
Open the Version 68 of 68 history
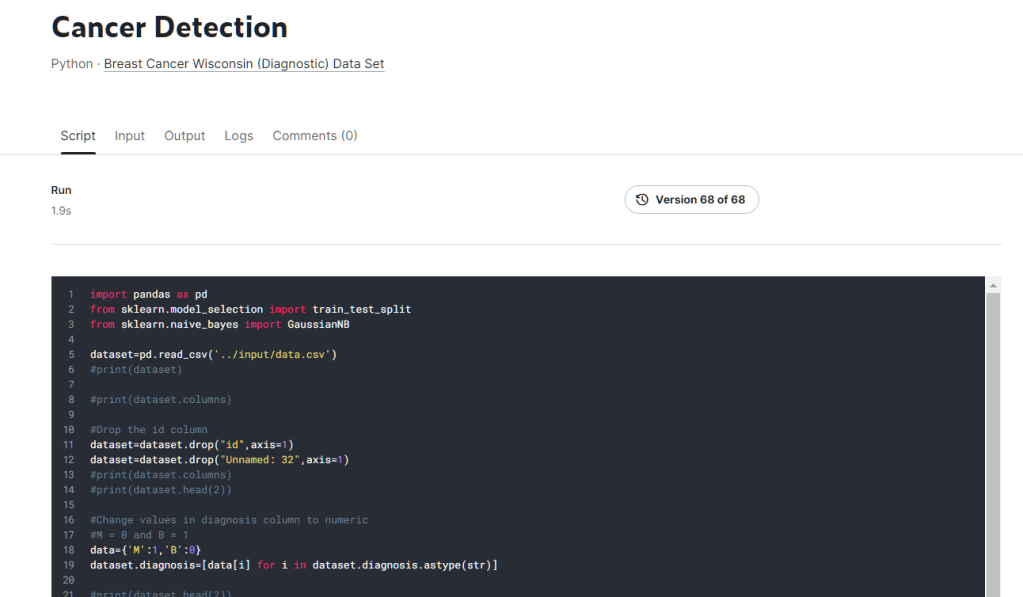click(692, 200)
